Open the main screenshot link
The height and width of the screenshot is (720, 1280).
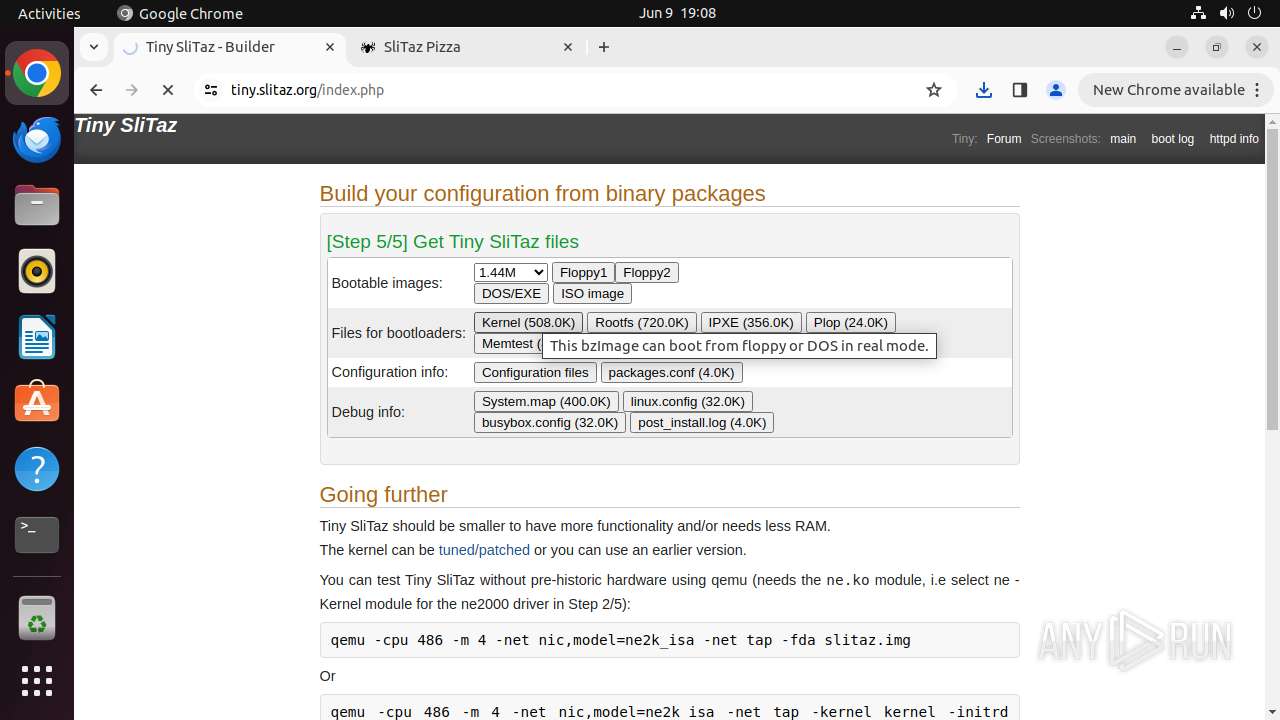coord(1123,139)
